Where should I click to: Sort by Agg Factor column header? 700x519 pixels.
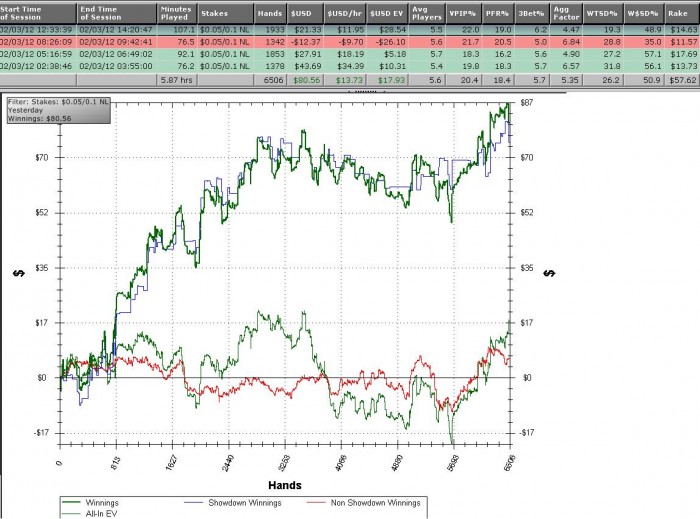[566, 13]
